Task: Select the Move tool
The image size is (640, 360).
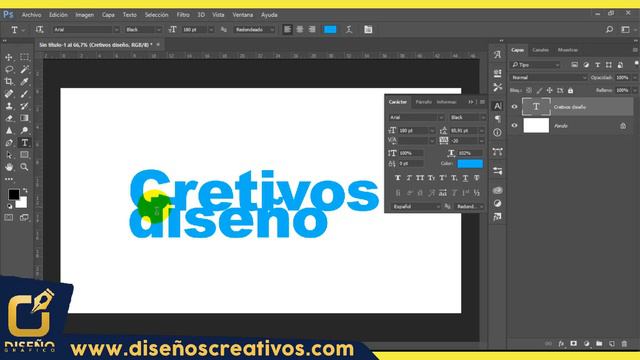Action: (x=9, y=57)
